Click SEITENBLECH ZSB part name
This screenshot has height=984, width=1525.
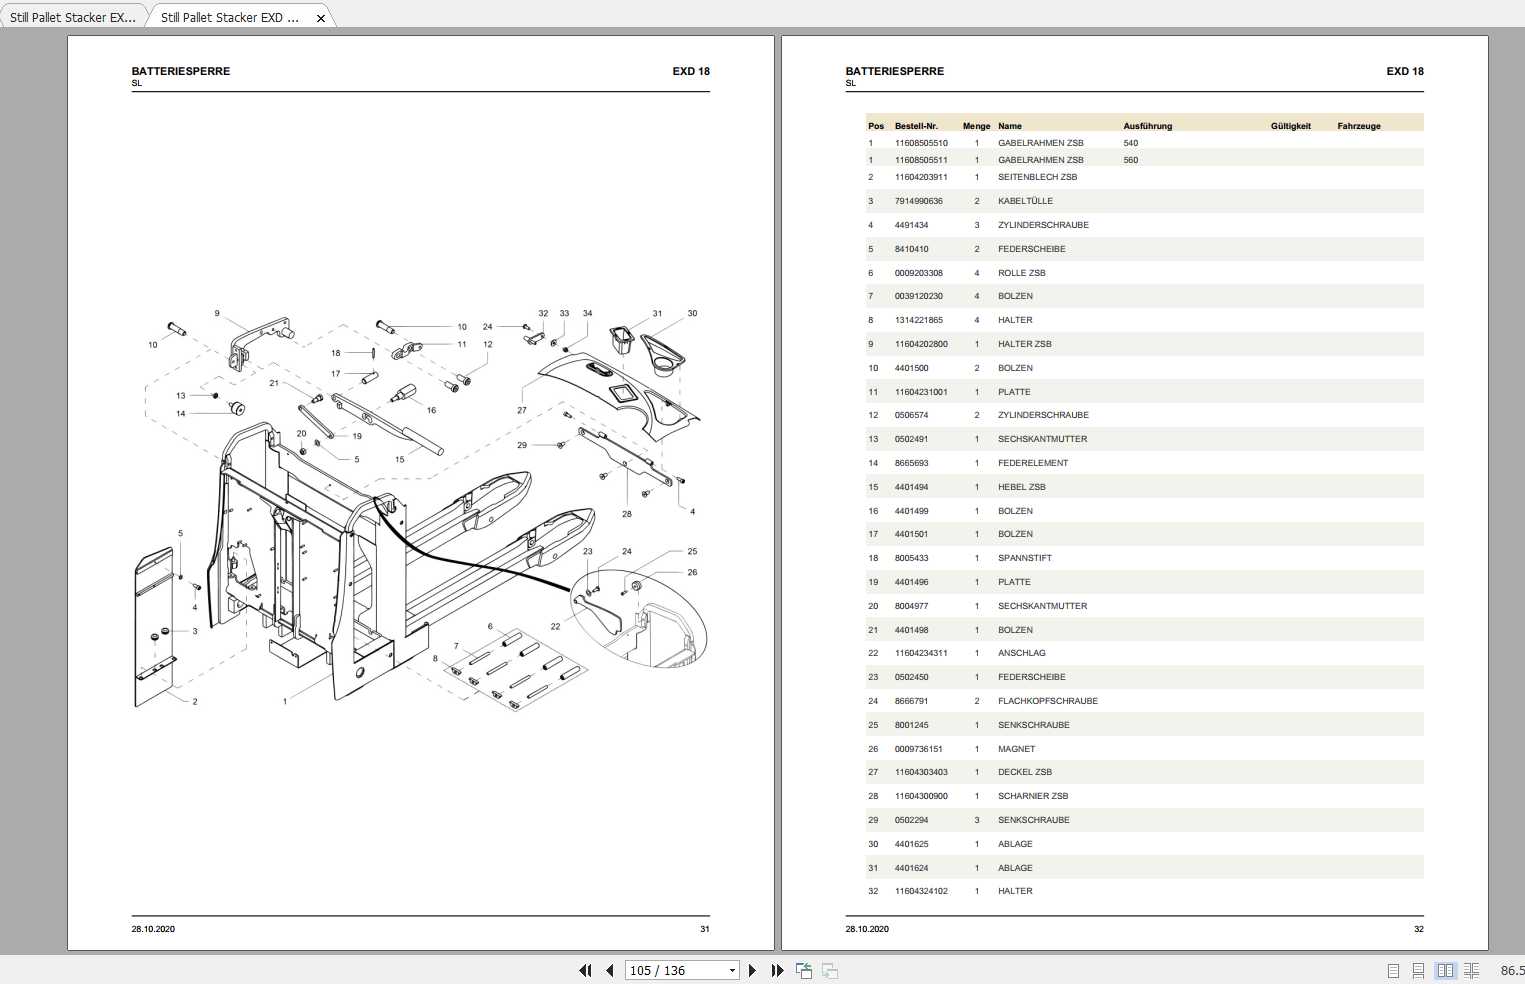click(1037, 177)
